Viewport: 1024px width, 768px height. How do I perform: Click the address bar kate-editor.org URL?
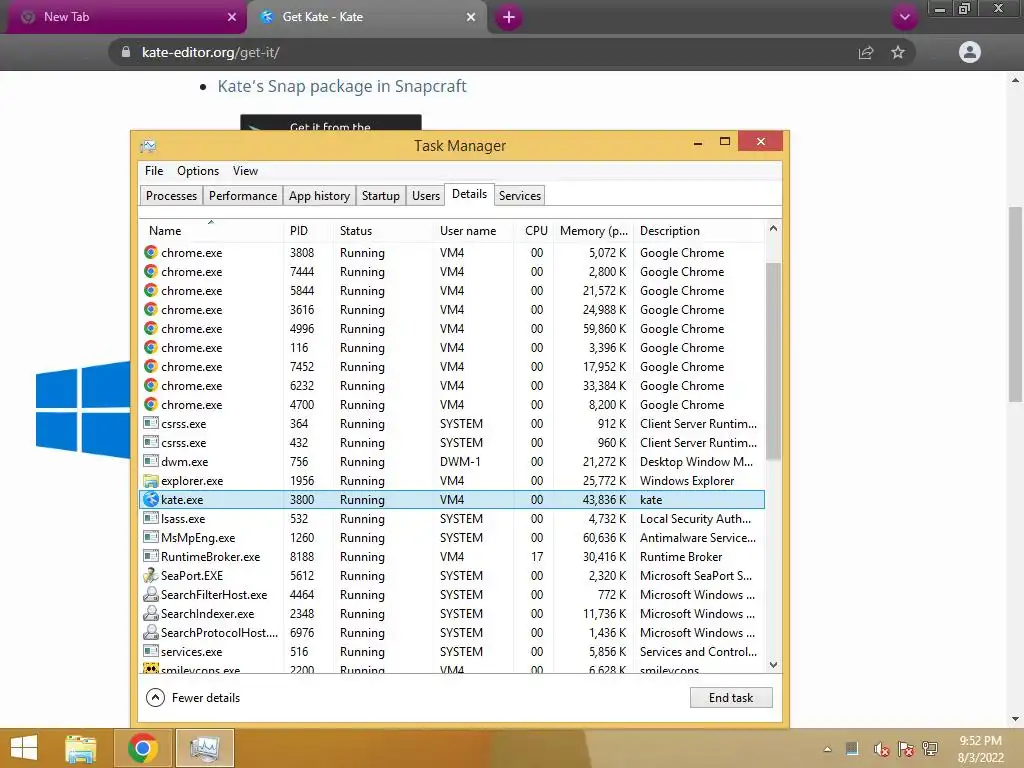click(x=210, y=52)
